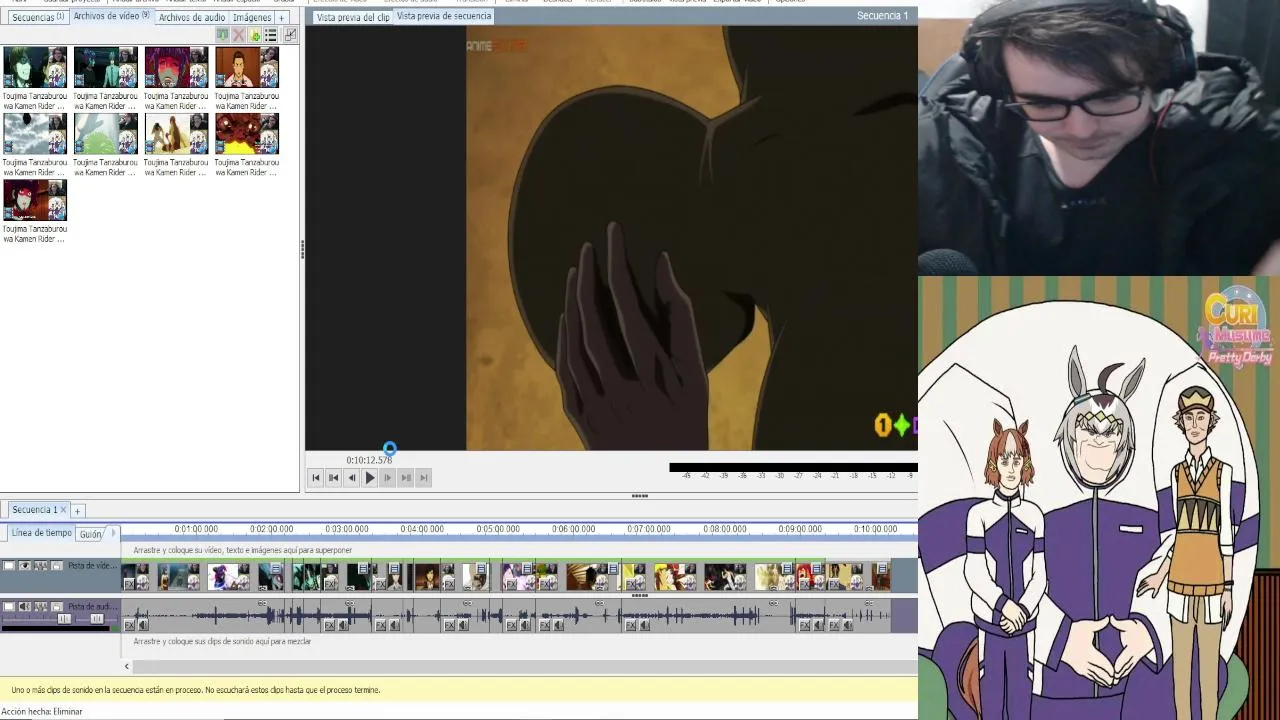1280x720 pixels.
Task: Click the 0:10:12.578 timecode display
Action: point(369,461)
